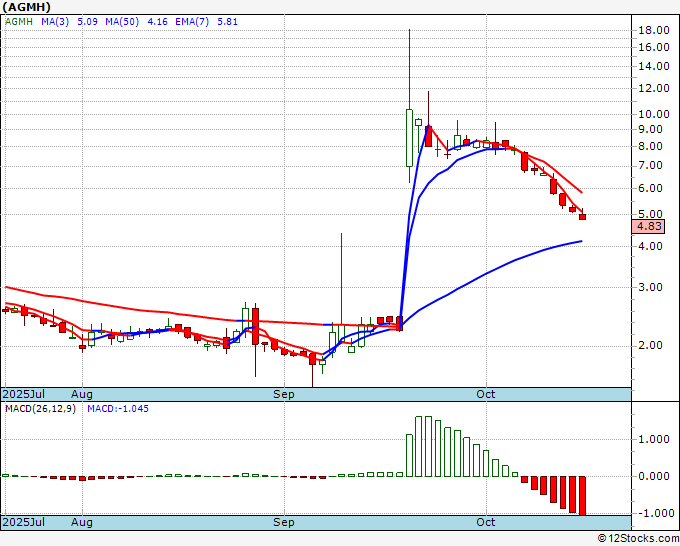The image size is (680, 546).
Task: Click the 18.00 price axis label
Action: pyautogui.click(x=654, y=30)
